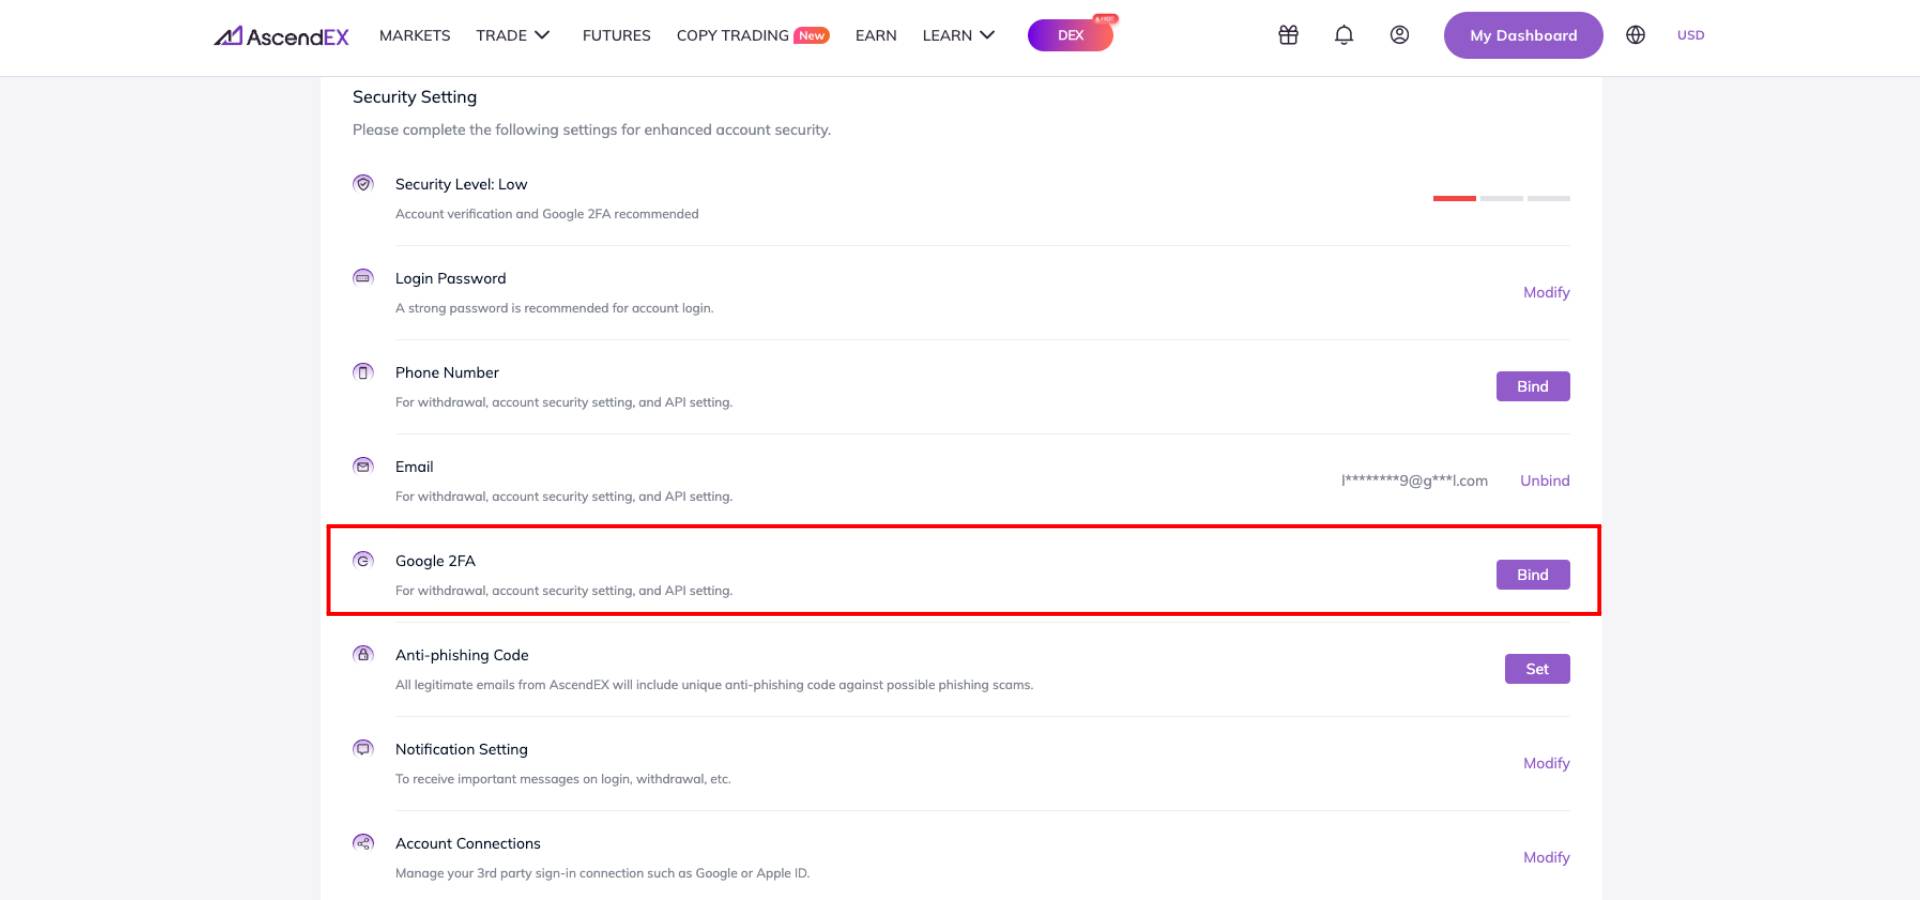The height and width of the screenshot is (900, 1920).
Task: Click the Google 2FA row icon
Action: pyautogui.click(x=363, y=559)
